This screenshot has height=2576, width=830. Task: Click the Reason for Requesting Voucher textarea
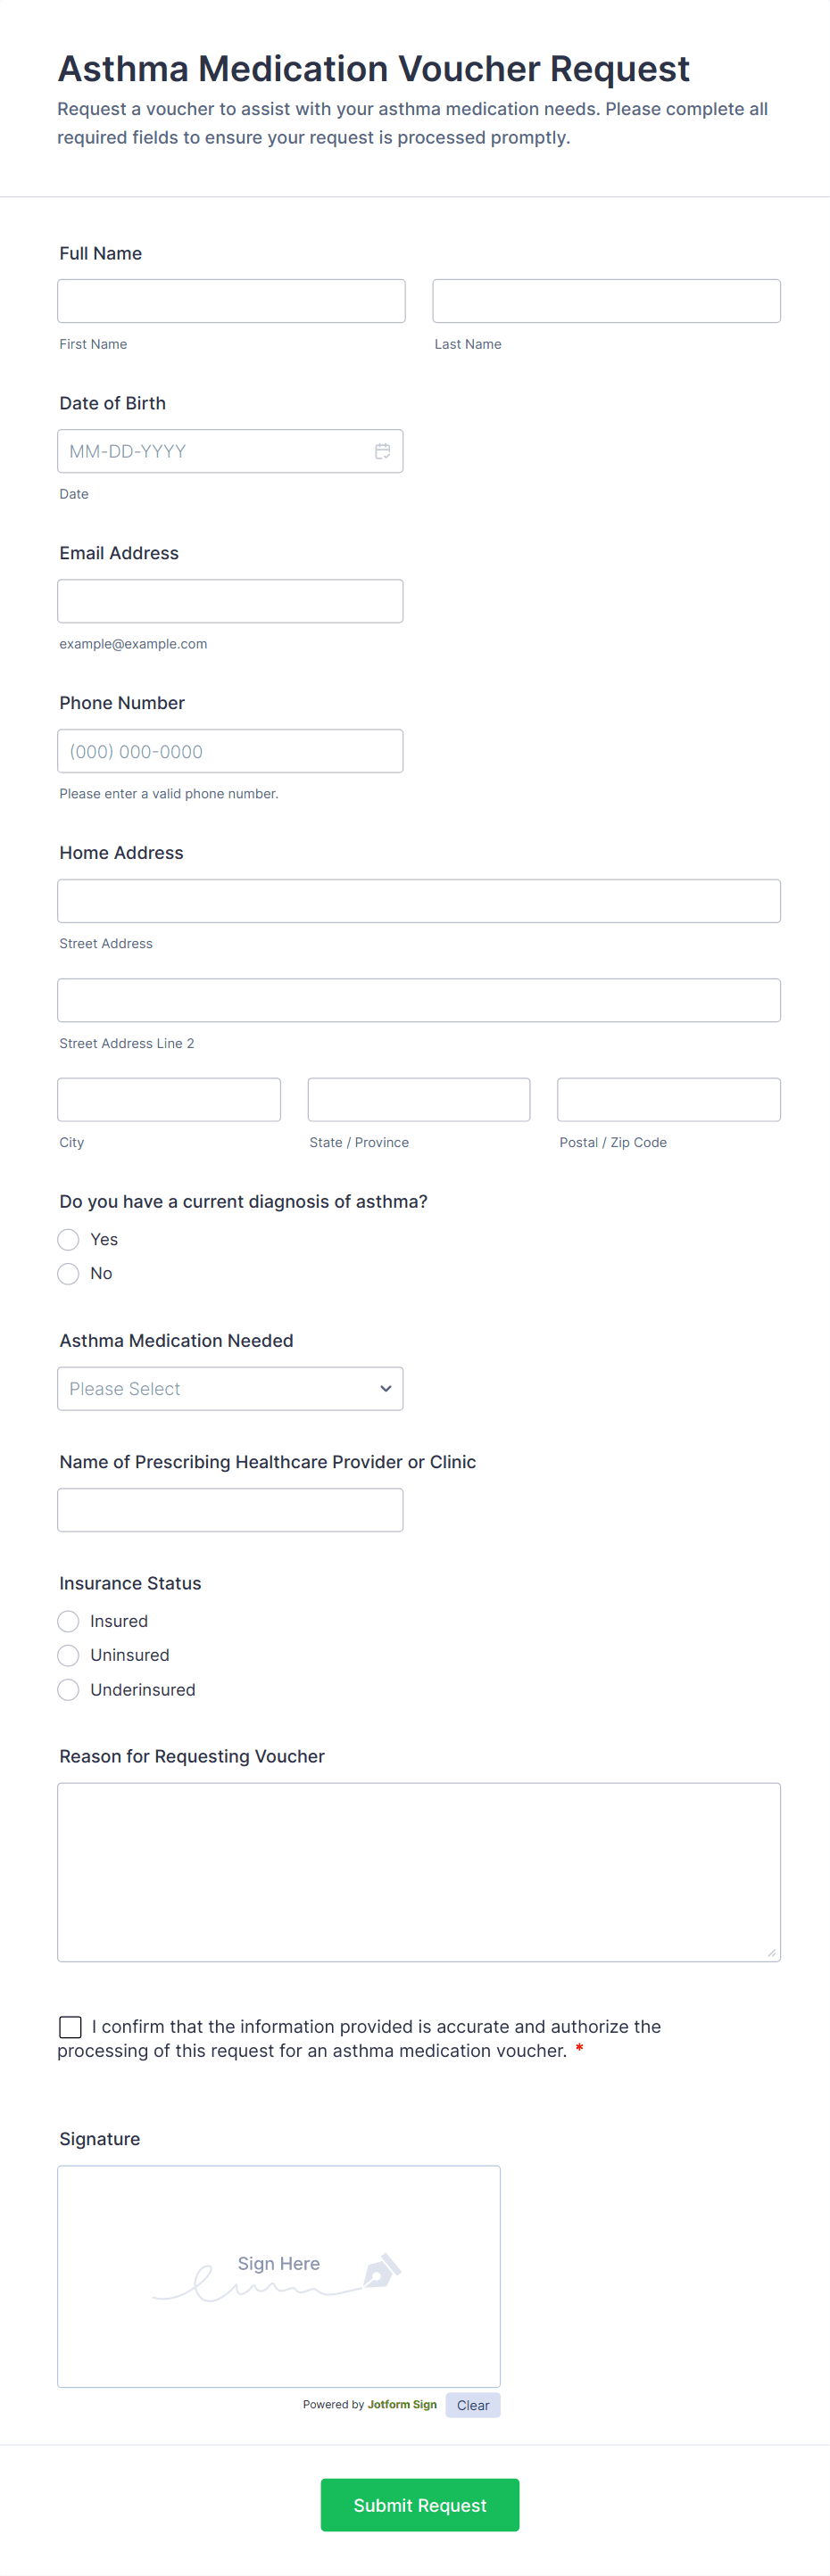coord(418,1871)
